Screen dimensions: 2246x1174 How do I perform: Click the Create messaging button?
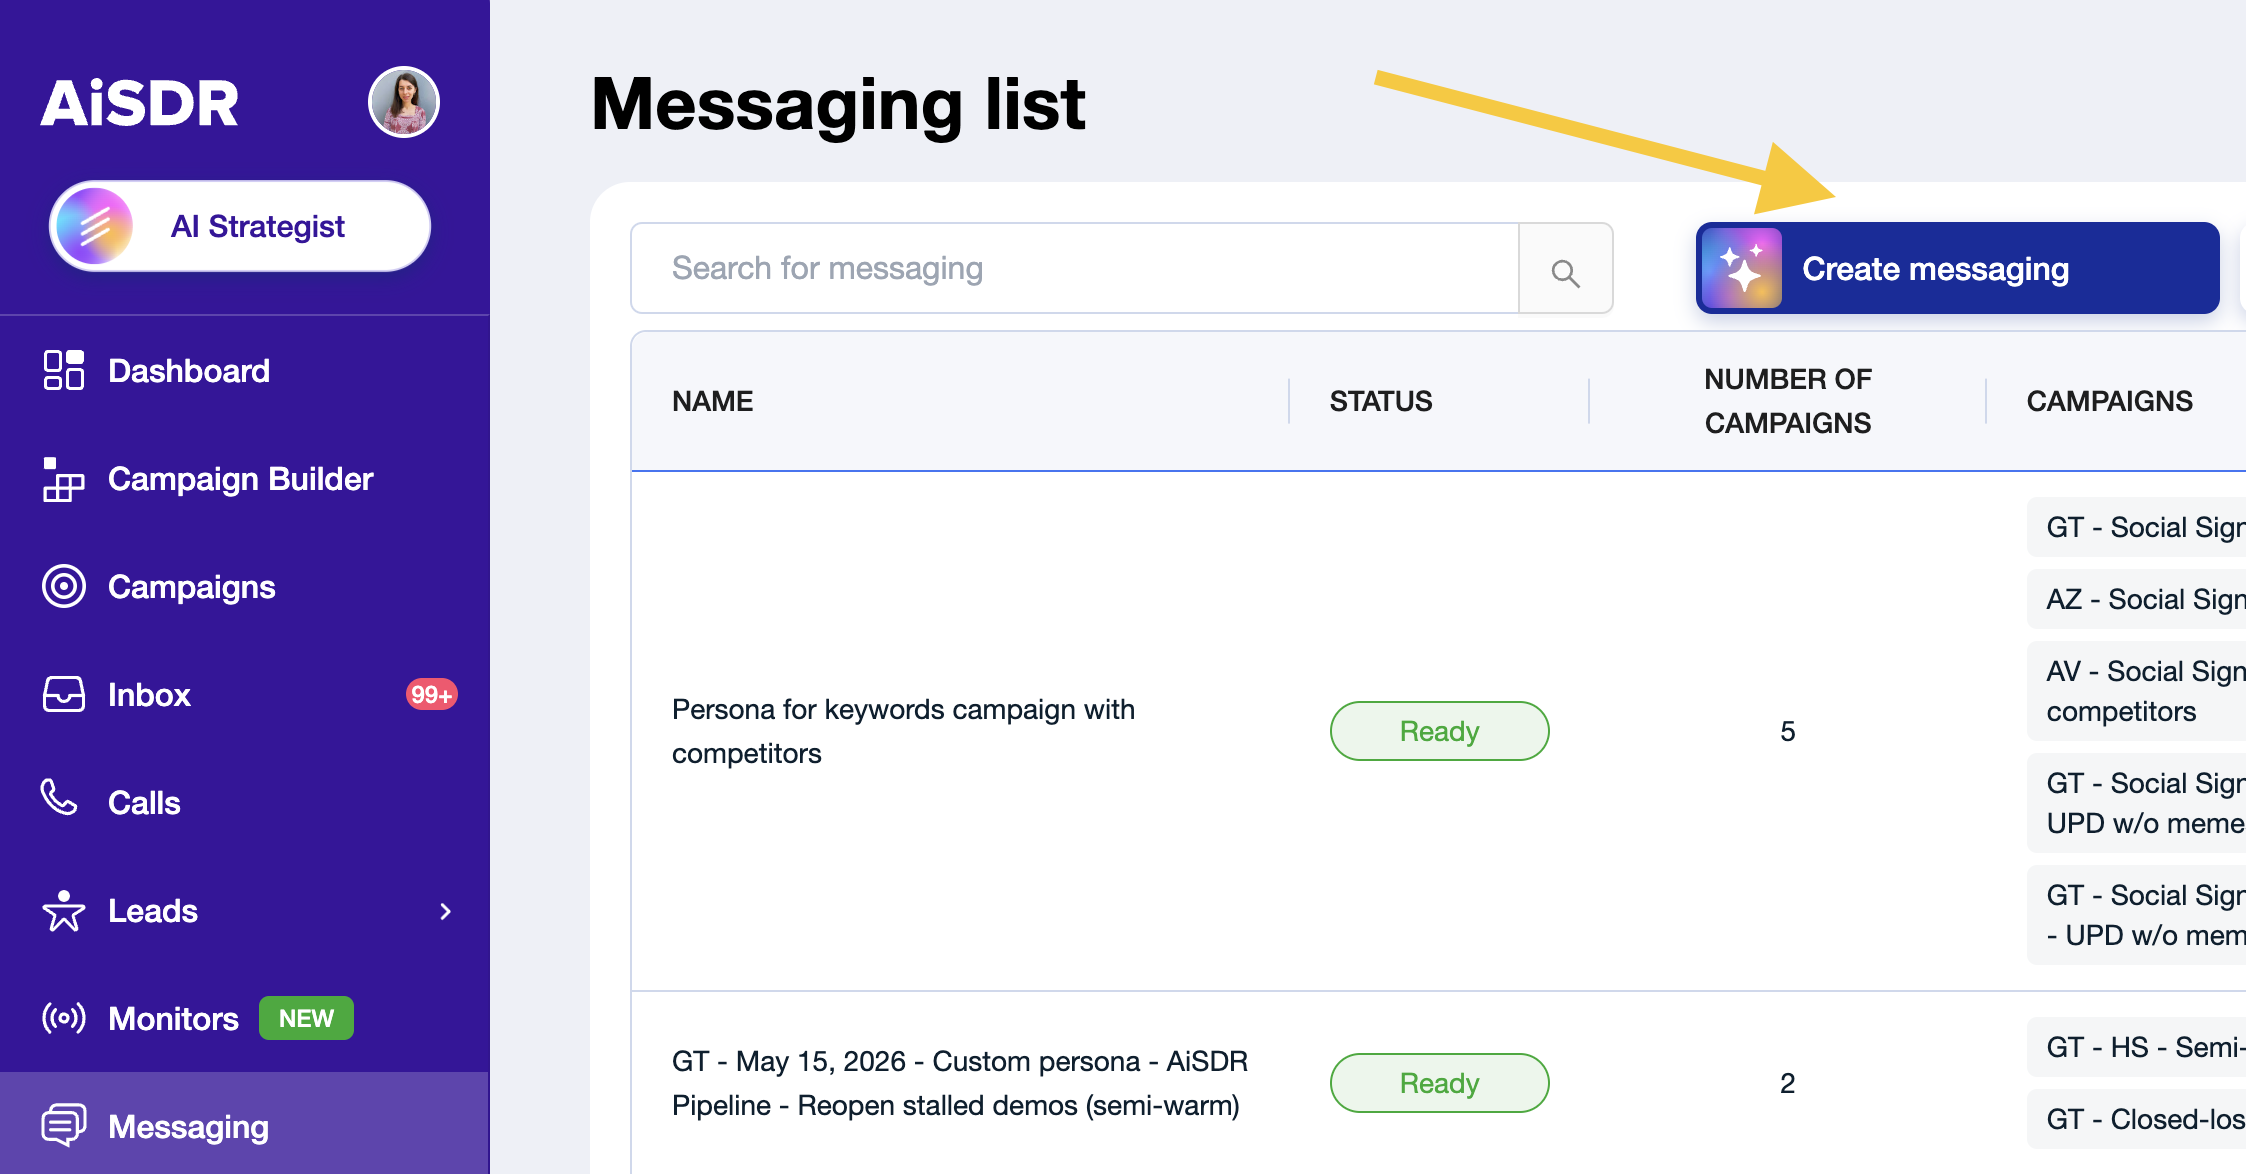pos(1957,268)
